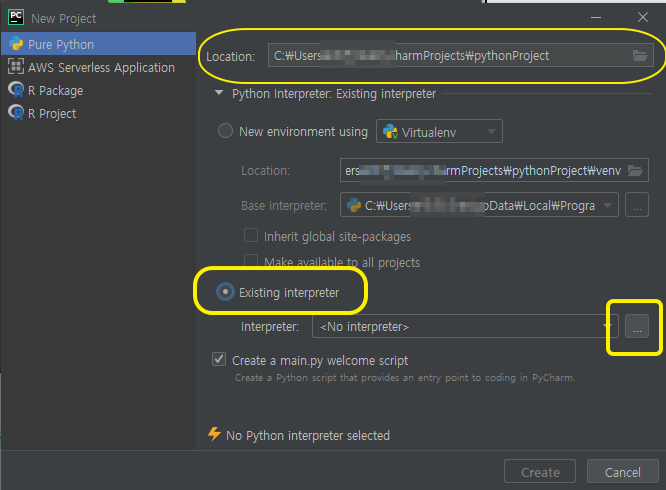
Task: Click the base interpreter Python icon
Action: (x=354, y=206)
